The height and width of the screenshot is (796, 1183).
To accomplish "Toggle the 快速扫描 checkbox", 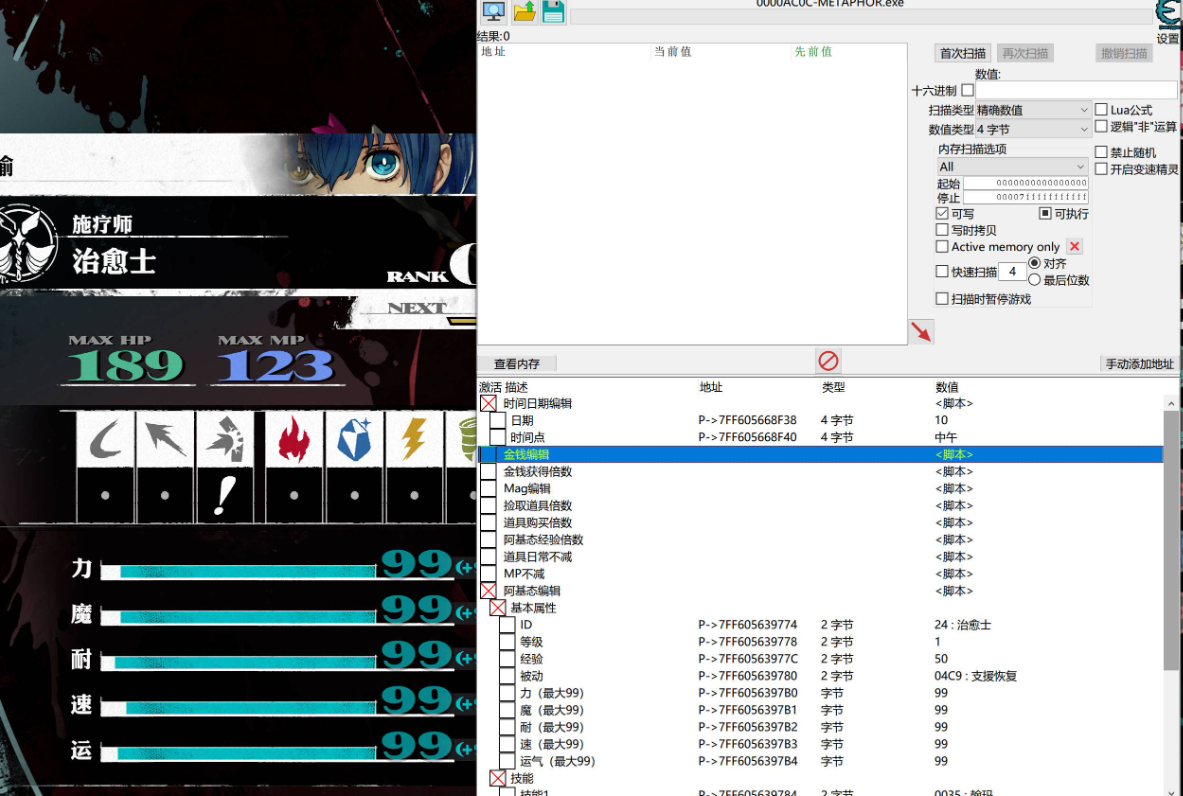I will click(942, 271).
